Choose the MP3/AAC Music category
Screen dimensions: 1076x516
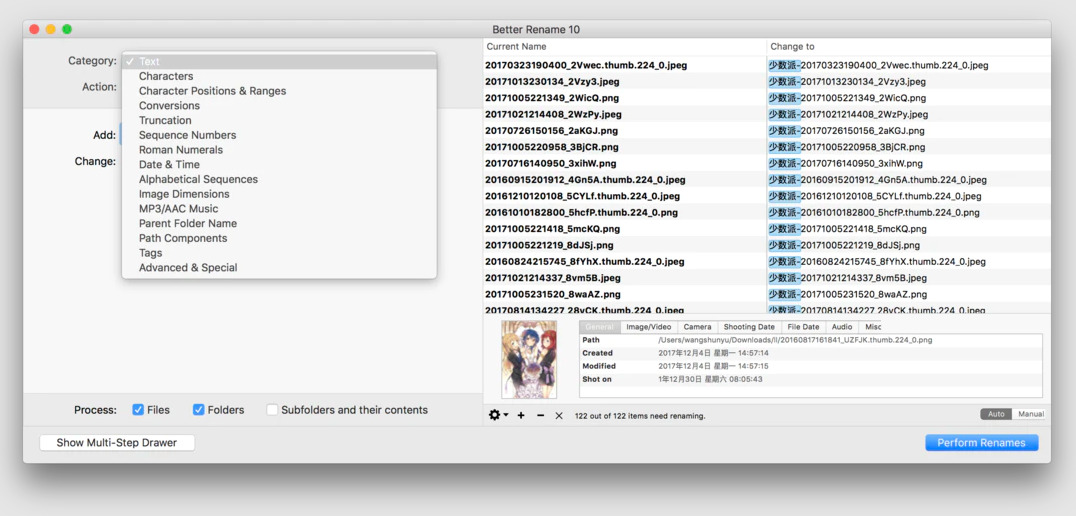[279, 209]
